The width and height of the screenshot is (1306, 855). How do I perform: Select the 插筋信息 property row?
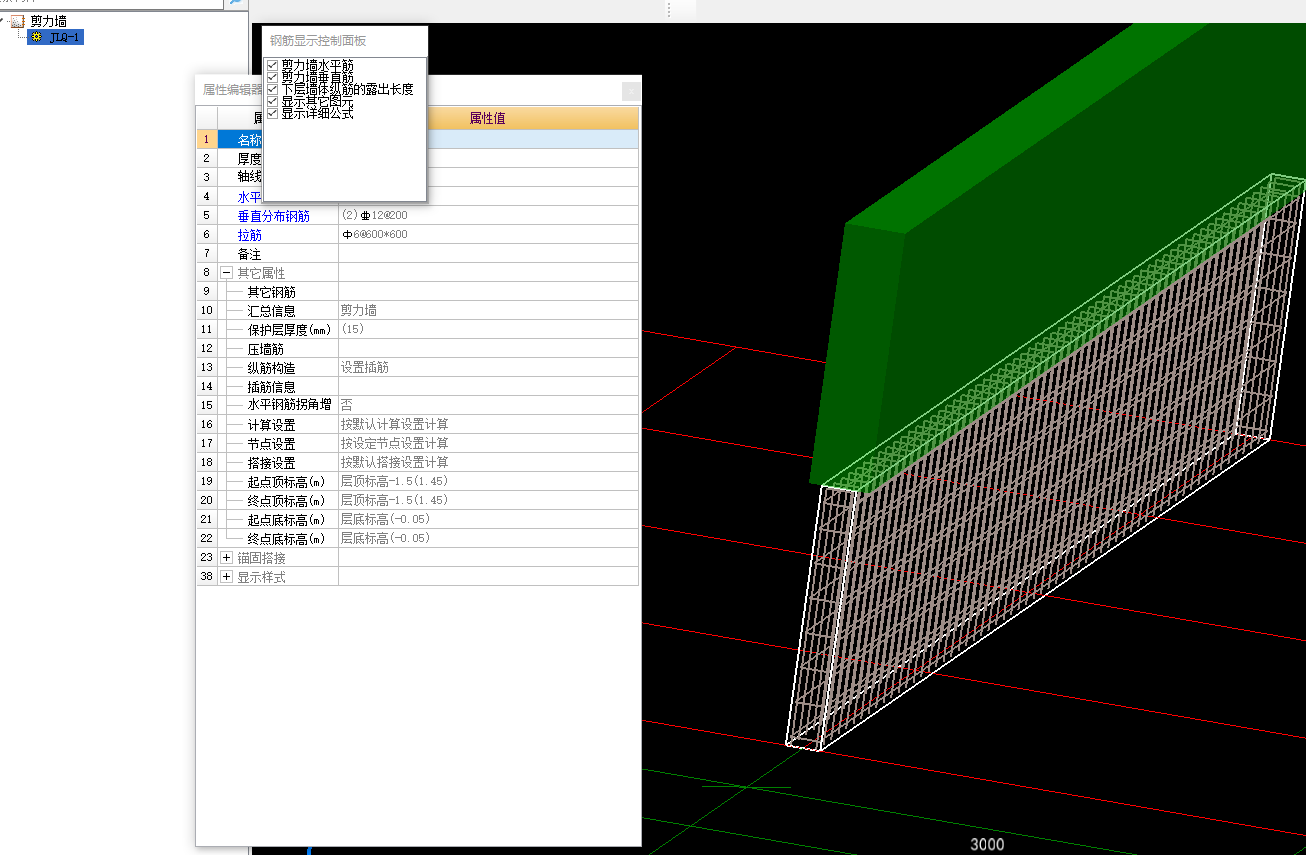click(417, 387)
